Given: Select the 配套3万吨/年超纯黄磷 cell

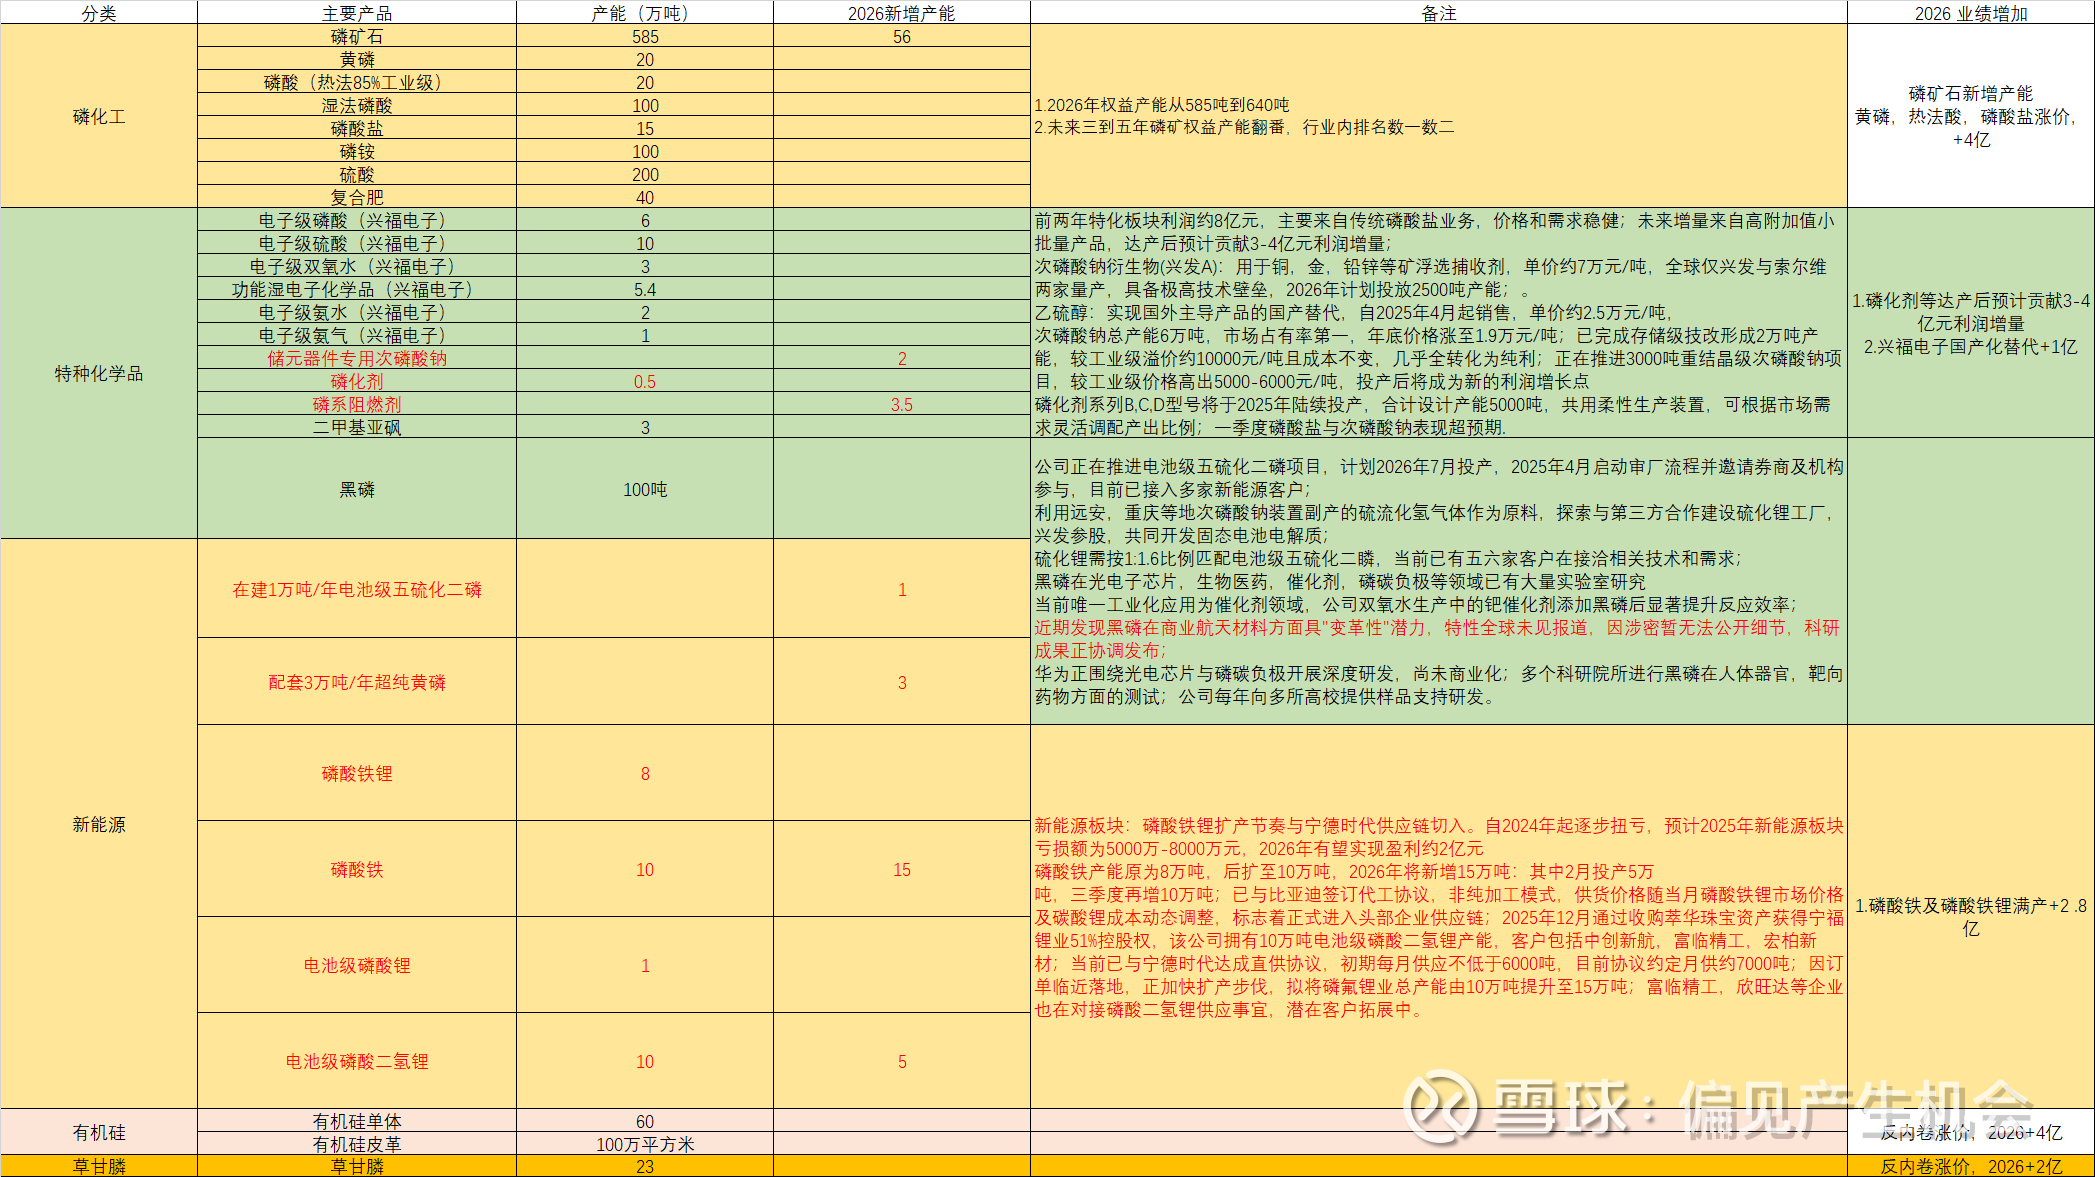Looking at the screenshot, I should pos(356,682).
